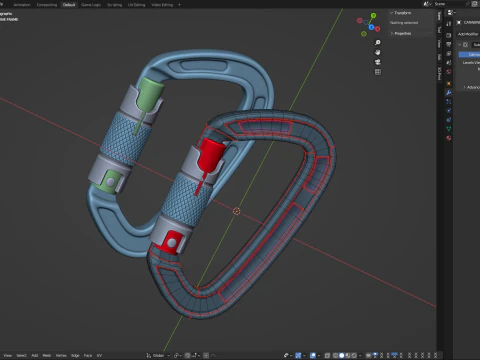Open the Tool properties tab icon

tap(449, 24)
